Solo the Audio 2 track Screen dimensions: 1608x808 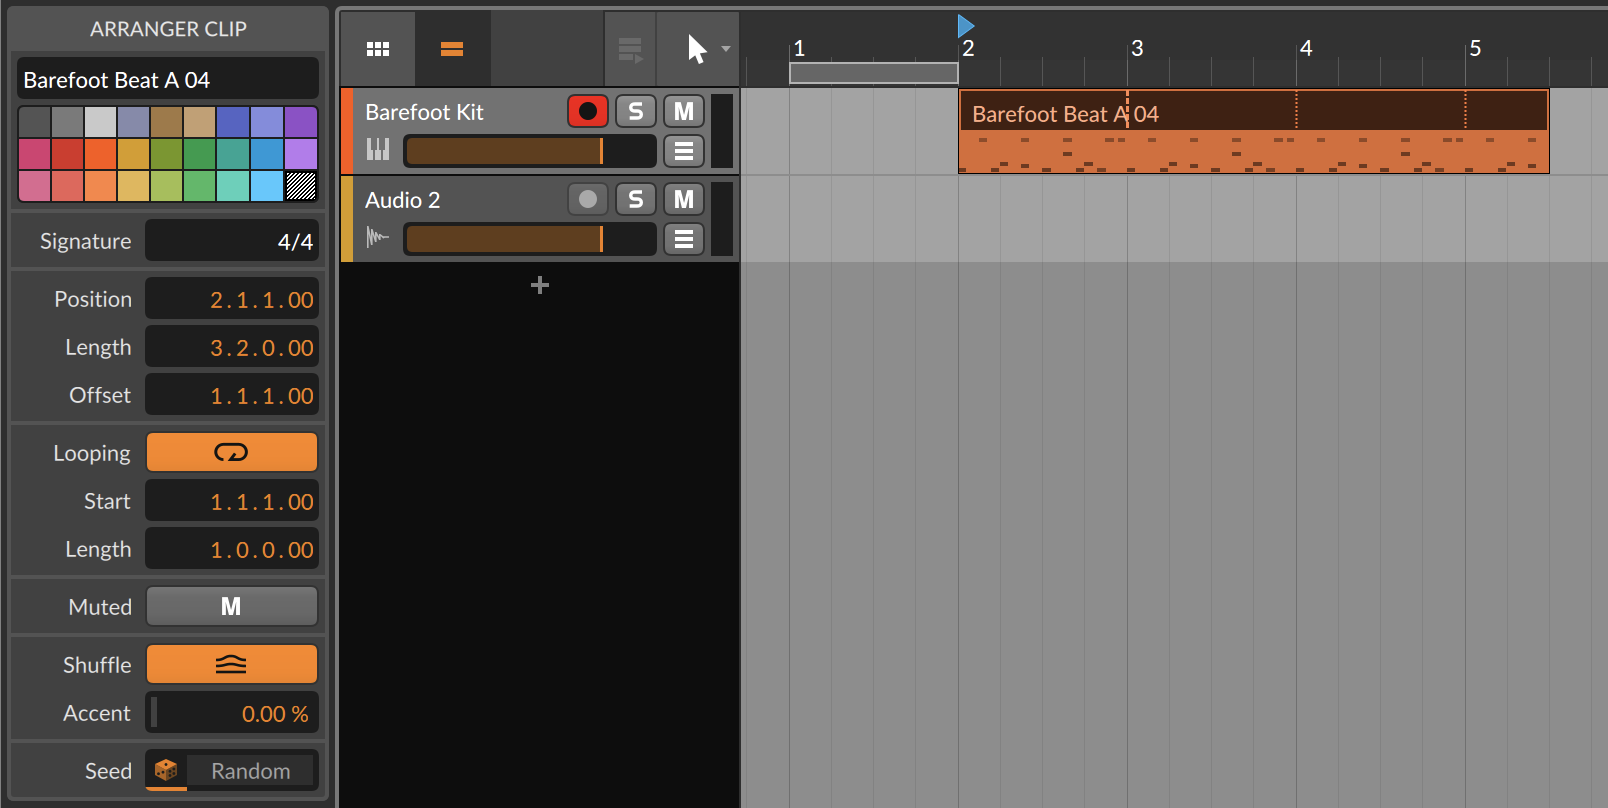tap(636, 199)
